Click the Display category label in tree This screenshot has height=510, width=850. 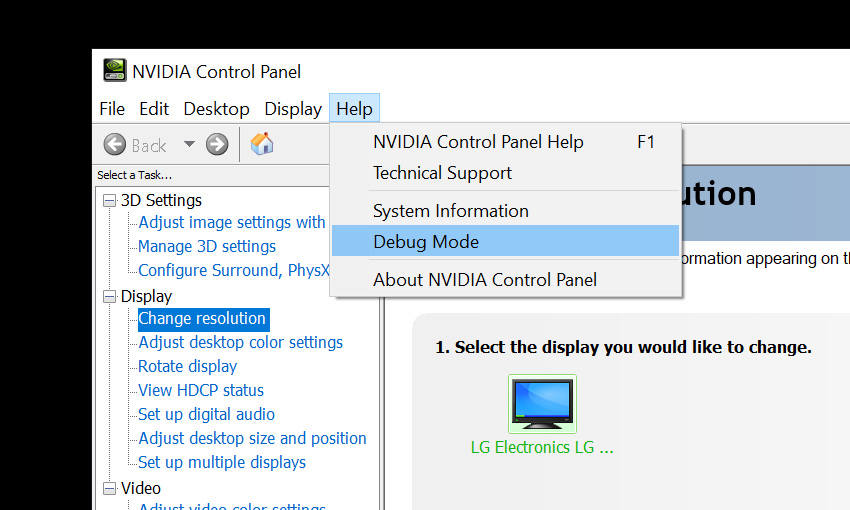(146, 296)
